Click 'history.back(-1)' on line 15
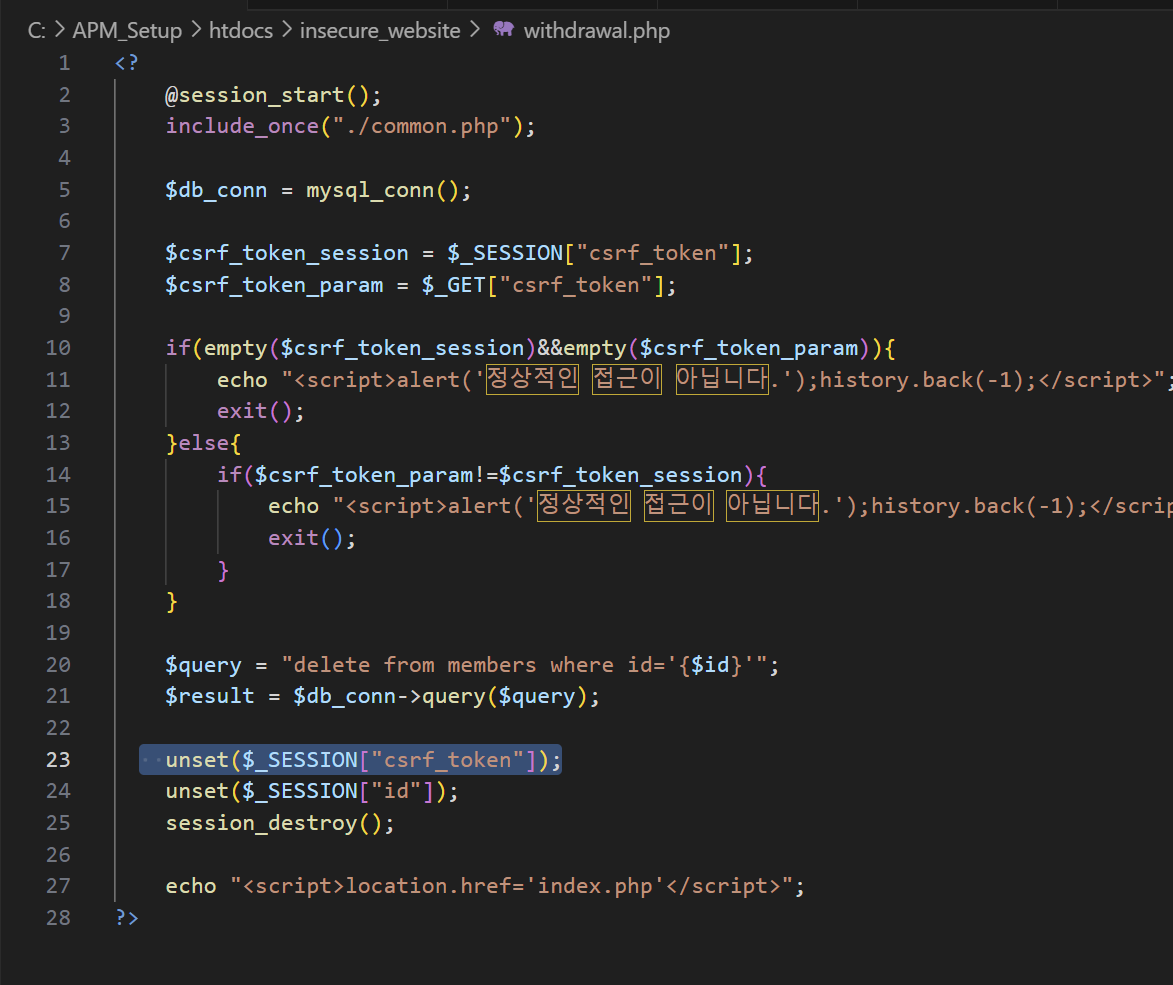Image resolution: width=1173 pixels, height=985 pixels. pyautogui.click(x=973, y=506)
